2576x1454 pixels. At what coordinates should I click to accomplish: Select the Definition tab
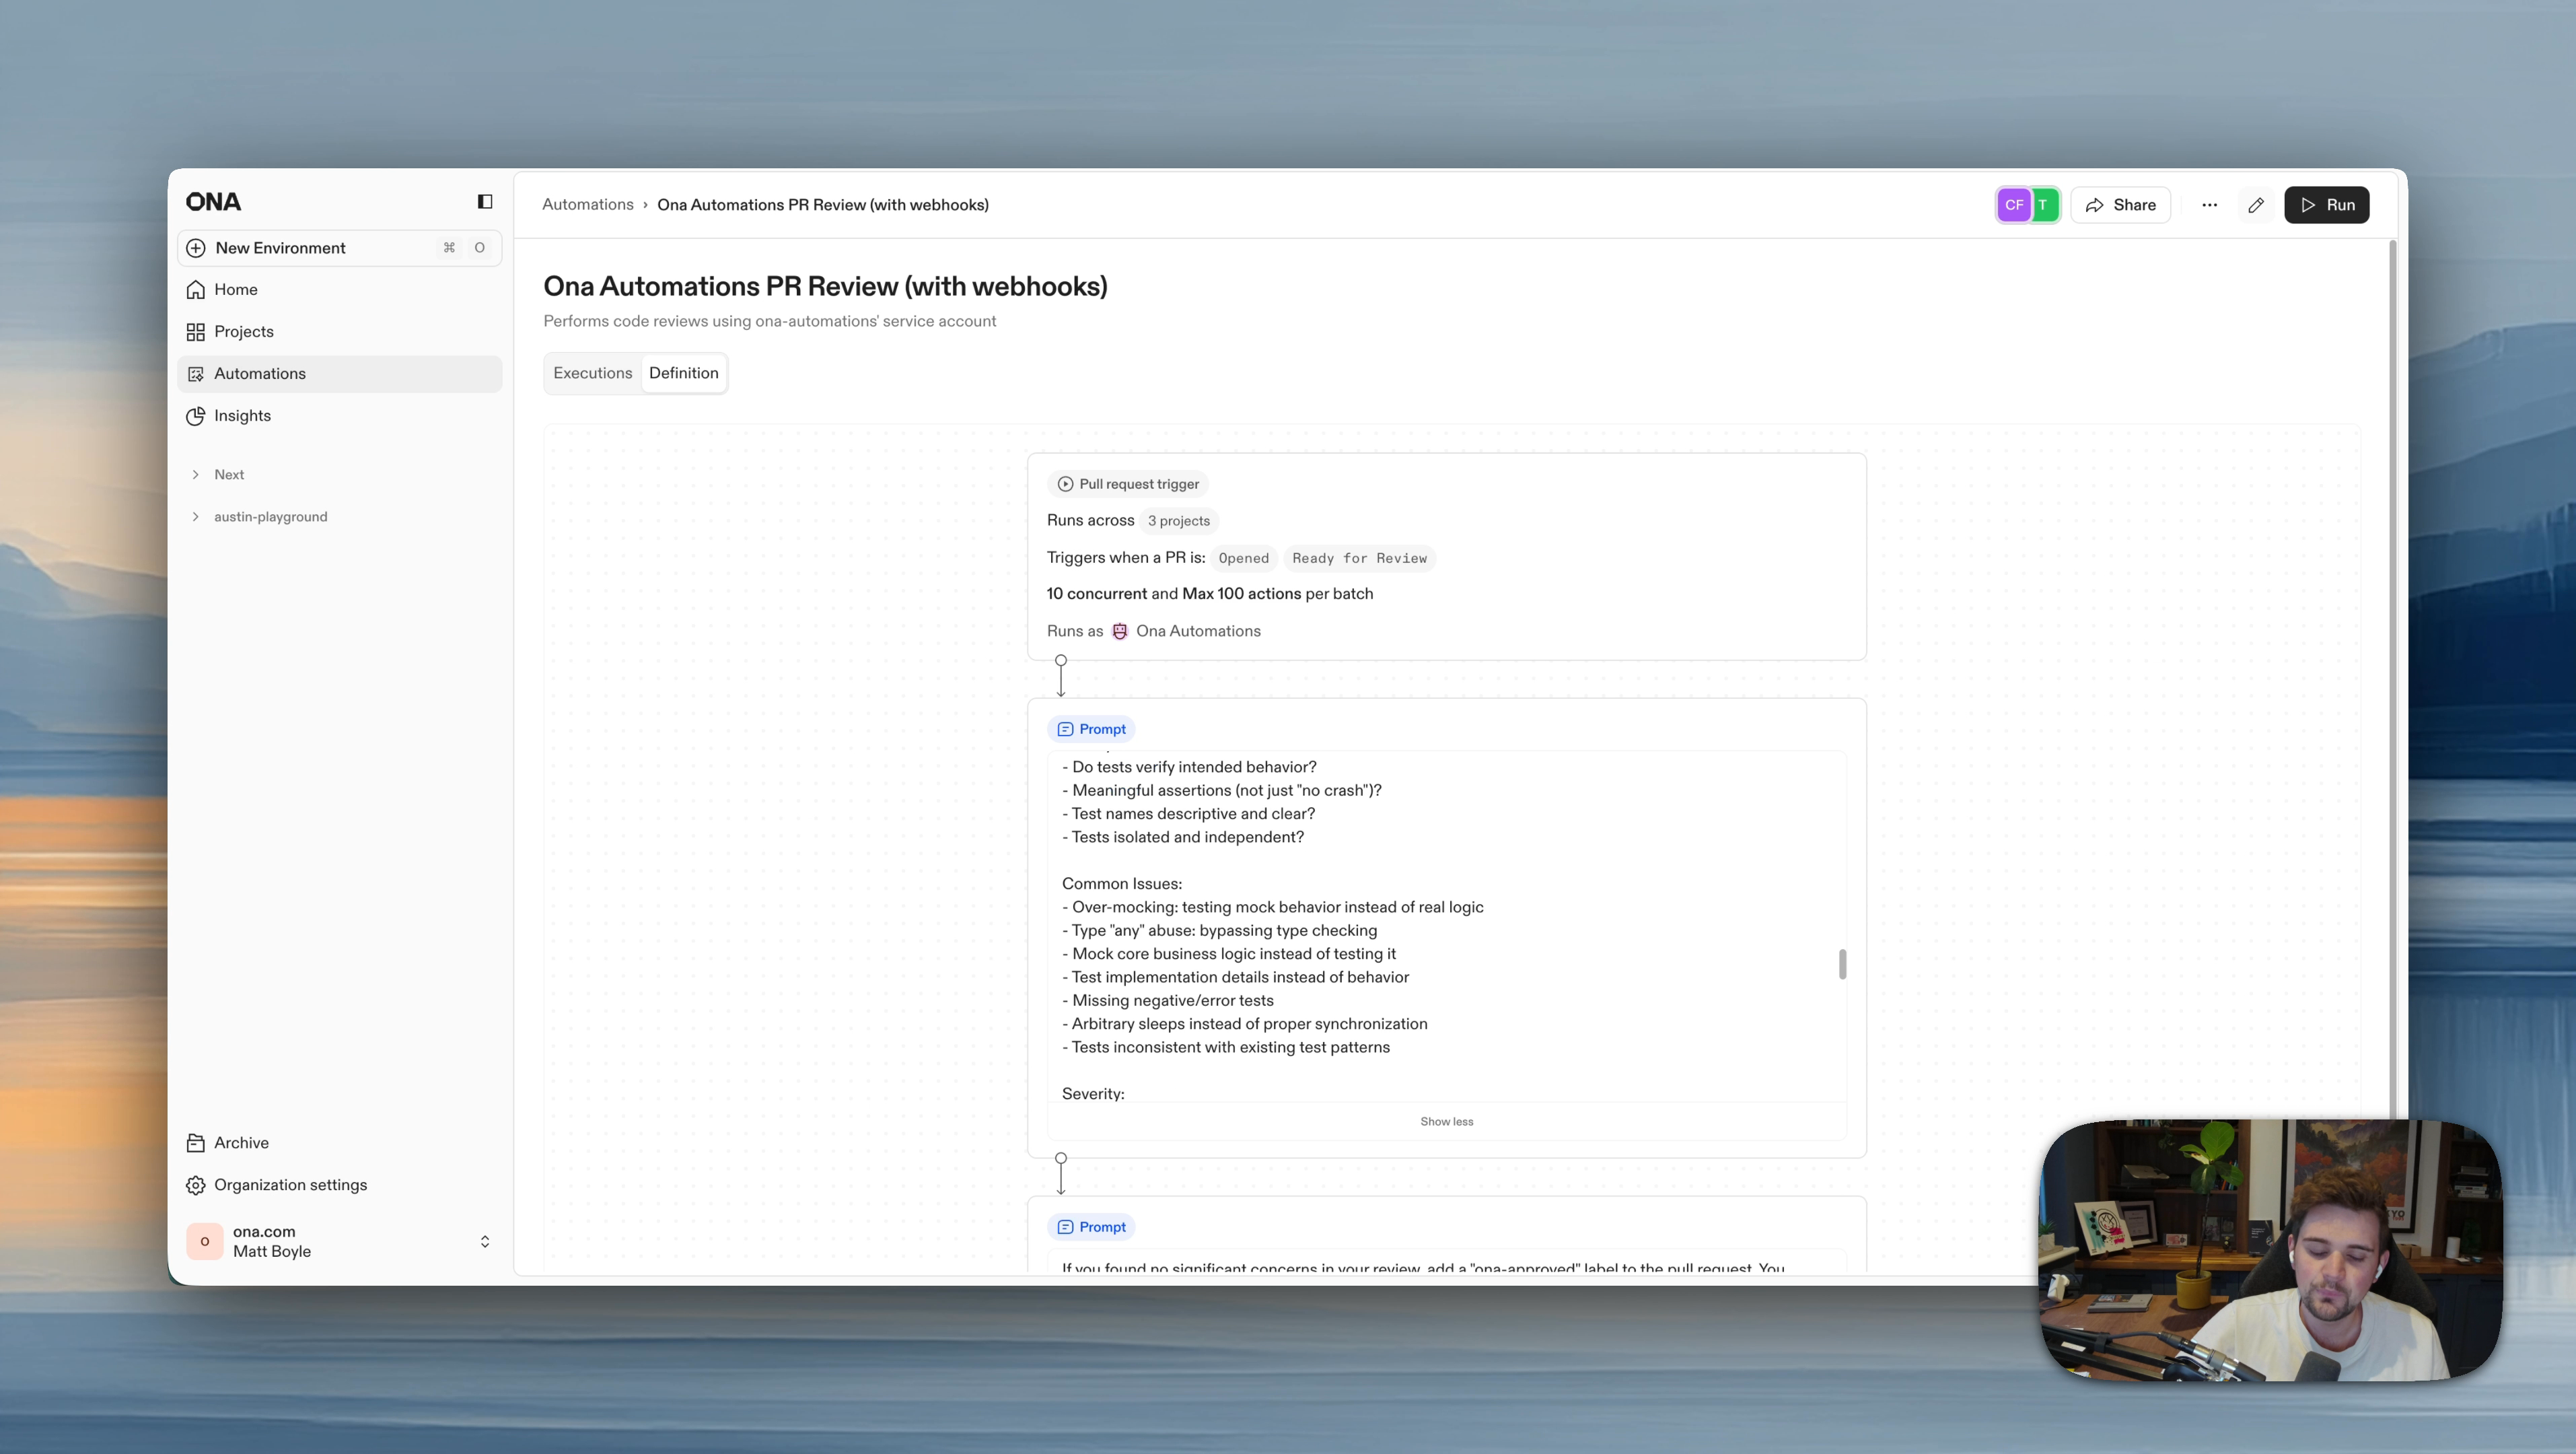coord(683,373)
